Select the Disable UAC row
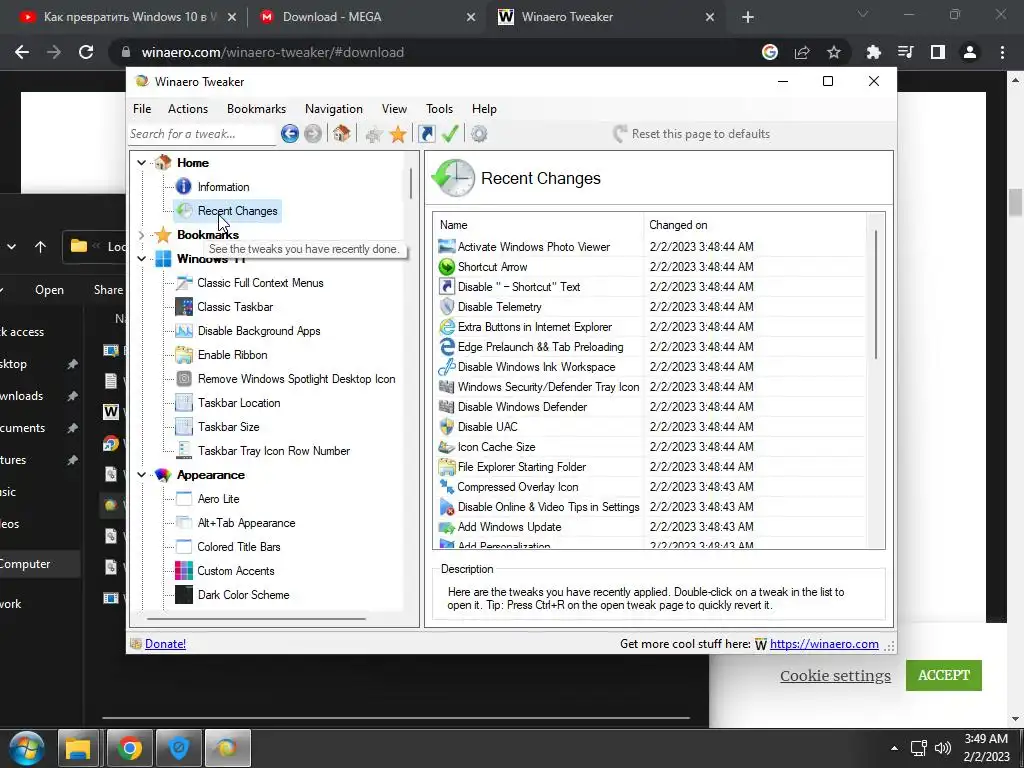 point(649,427)
